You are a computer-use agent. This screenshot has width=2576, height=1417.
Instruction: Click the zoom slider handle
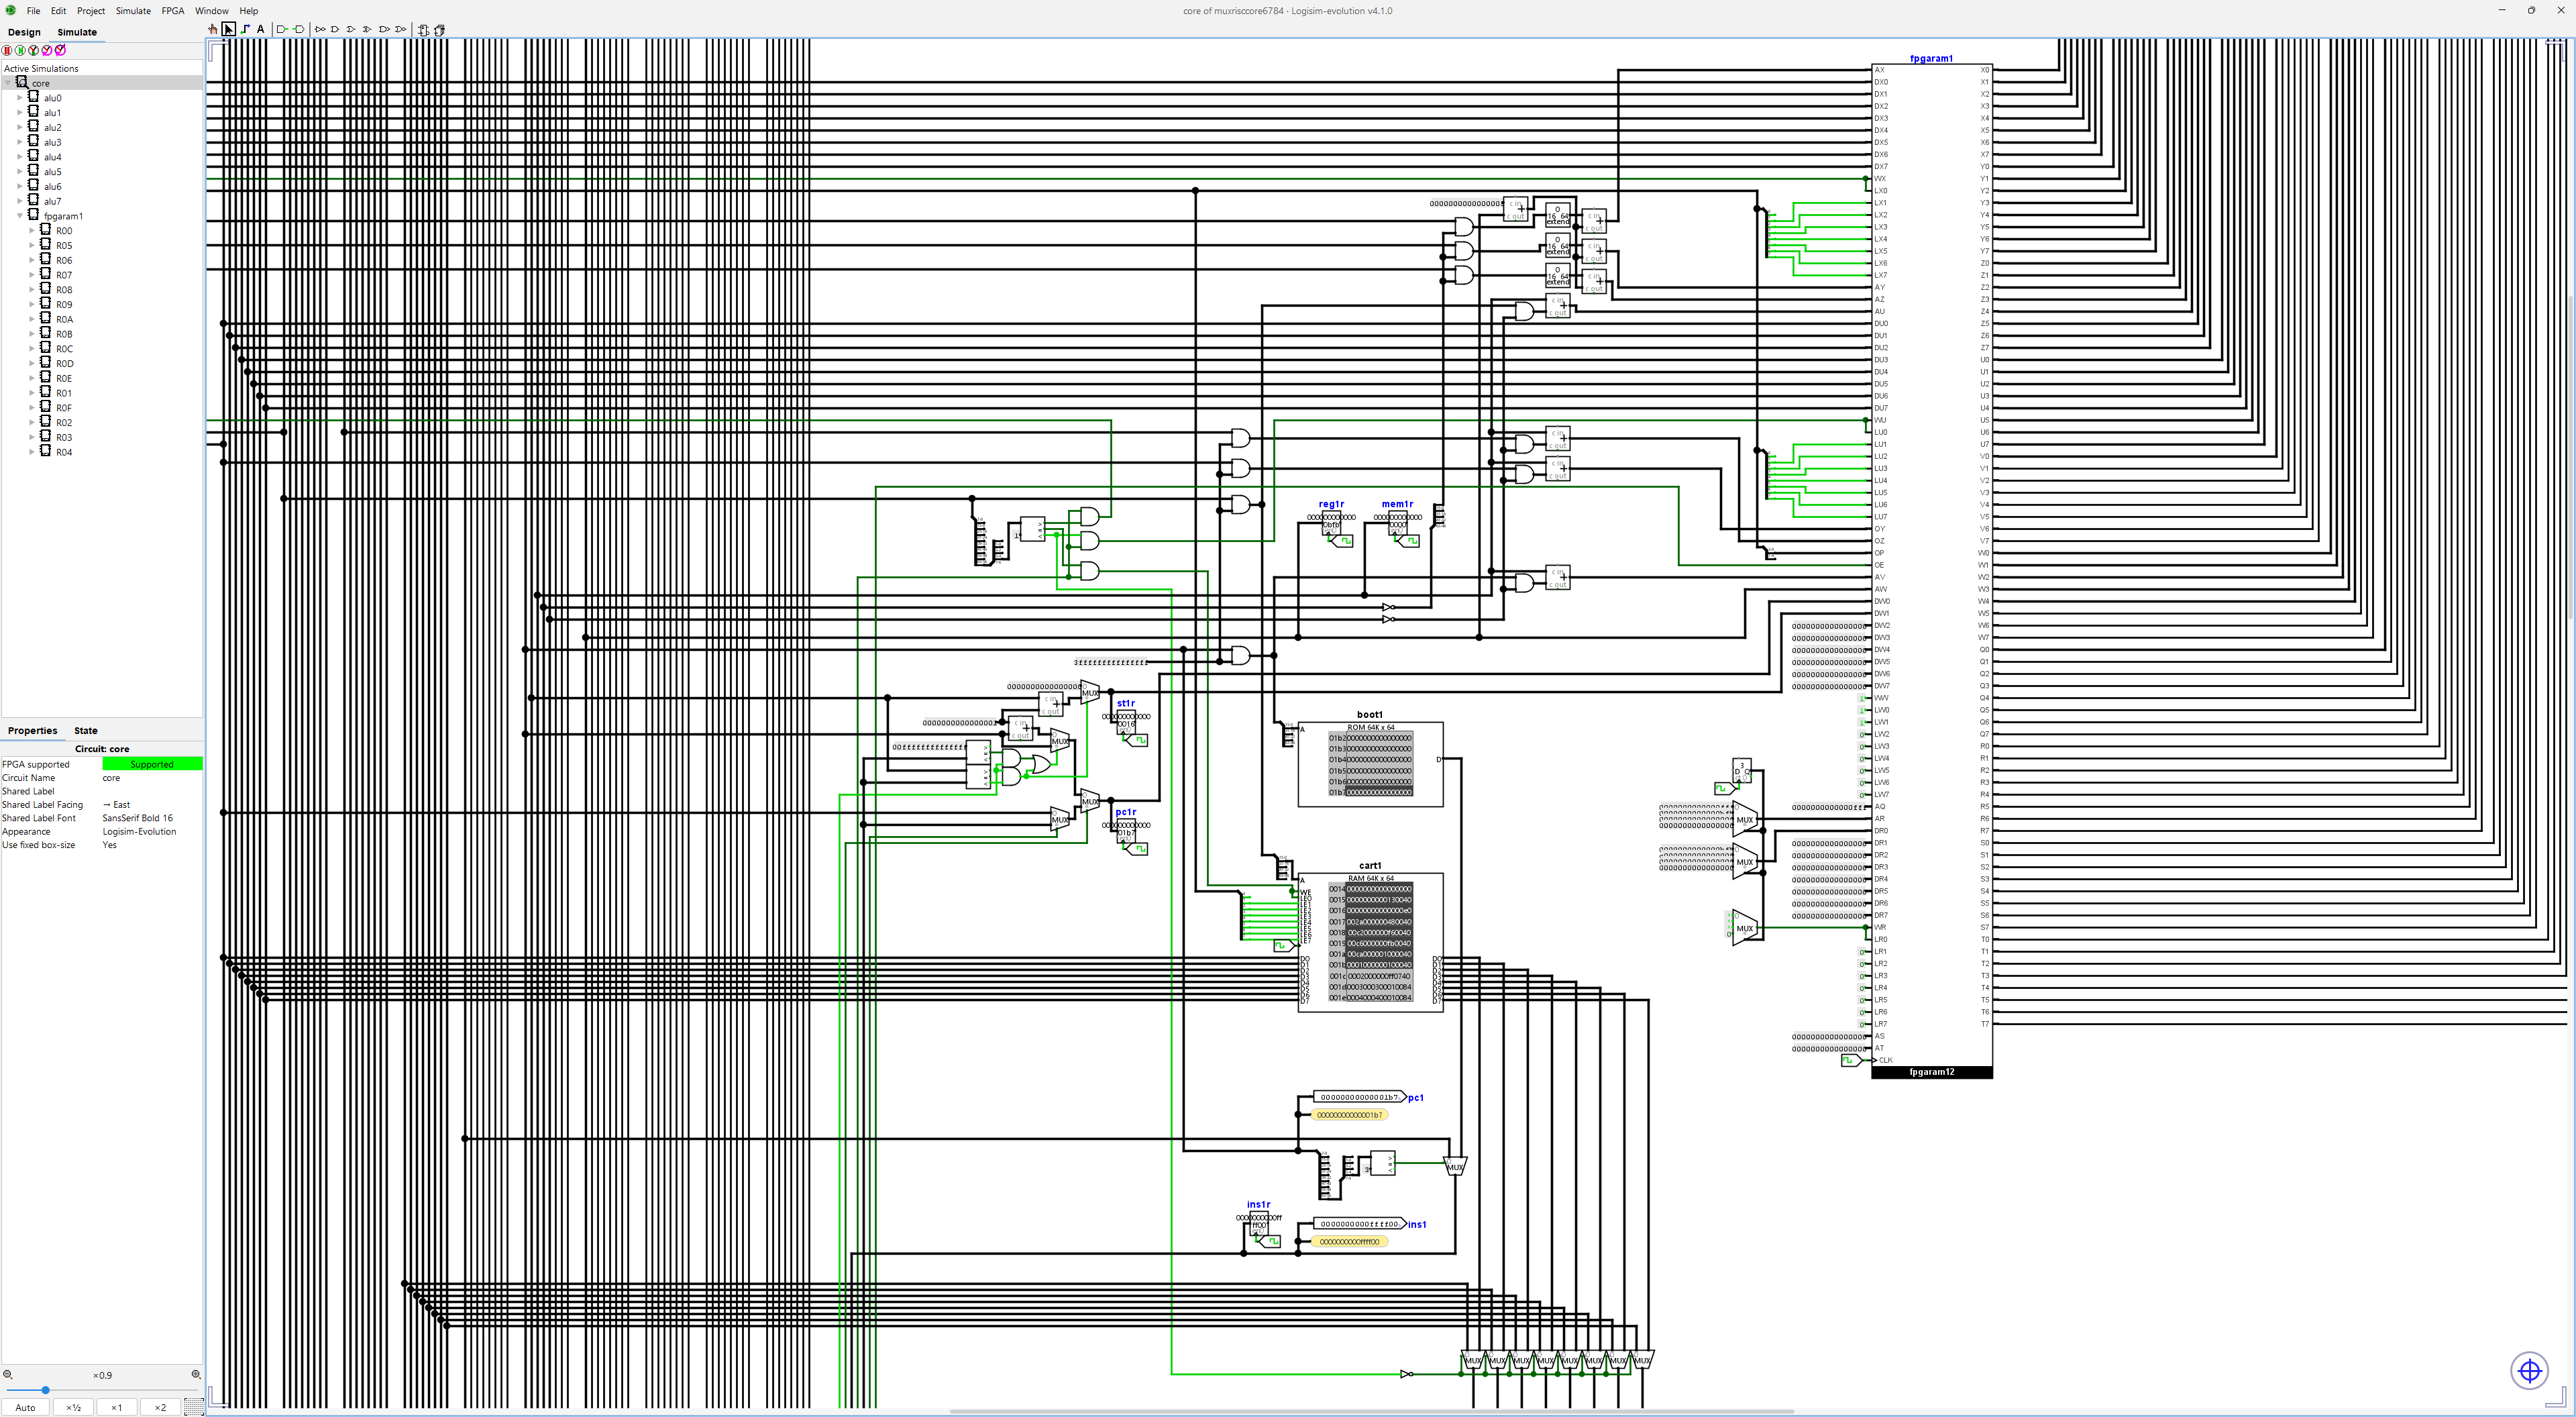pyautogui.click(x=45, y=1390)
